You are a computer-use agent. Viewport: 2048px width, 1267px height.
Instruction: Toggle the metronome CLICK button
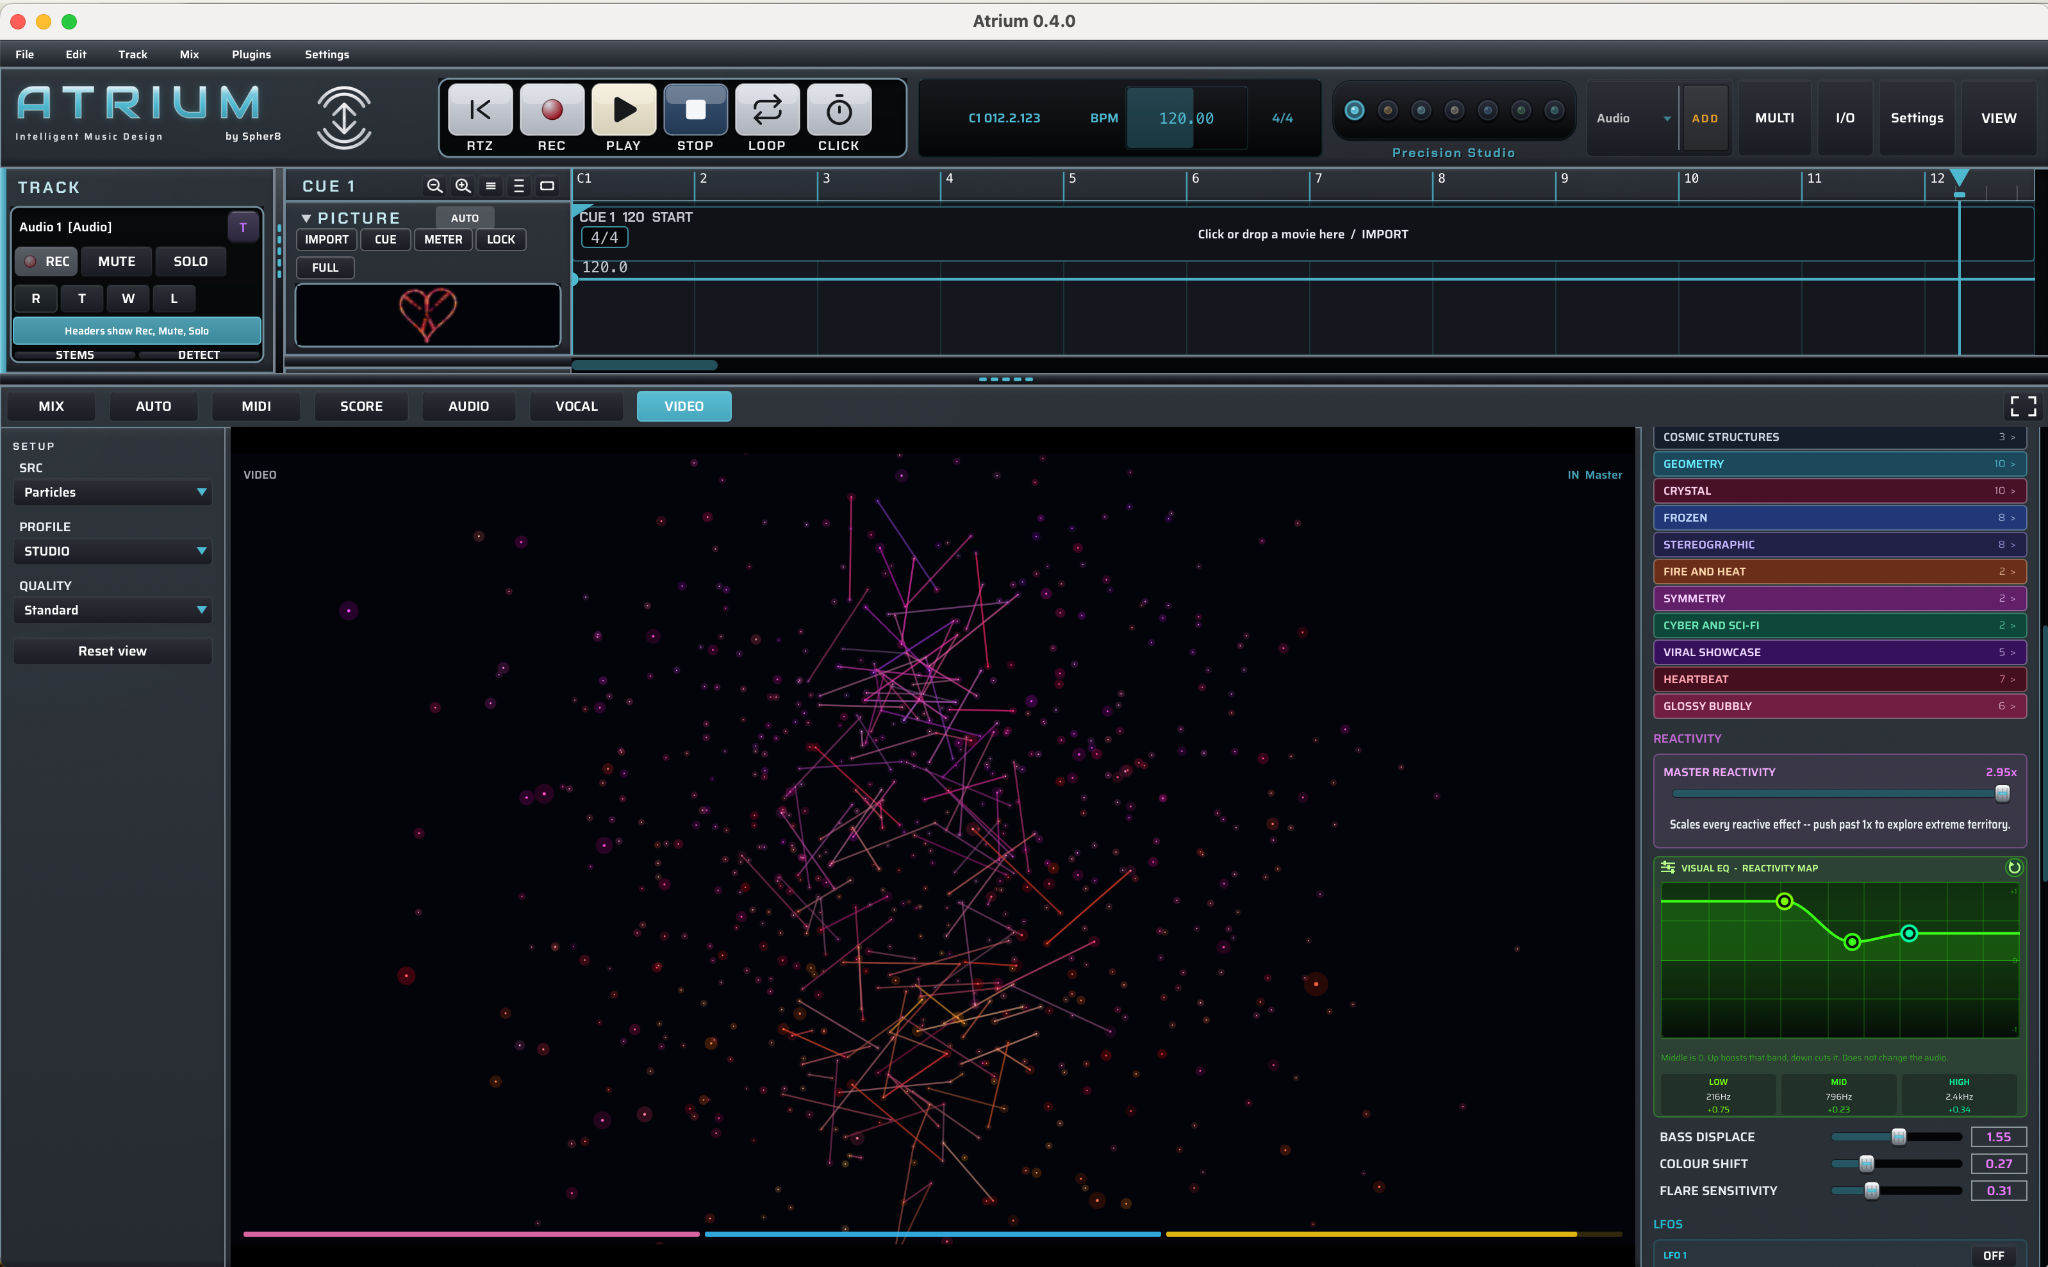[839, 110]
